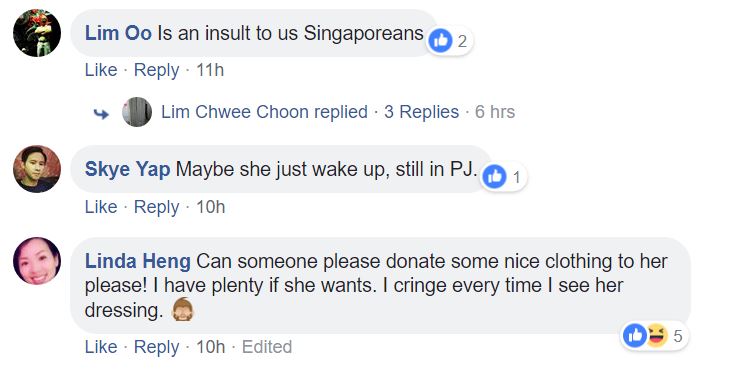
Task: Click the monkey emoji in Linda Heng's comment
Action: pos(183,311)
